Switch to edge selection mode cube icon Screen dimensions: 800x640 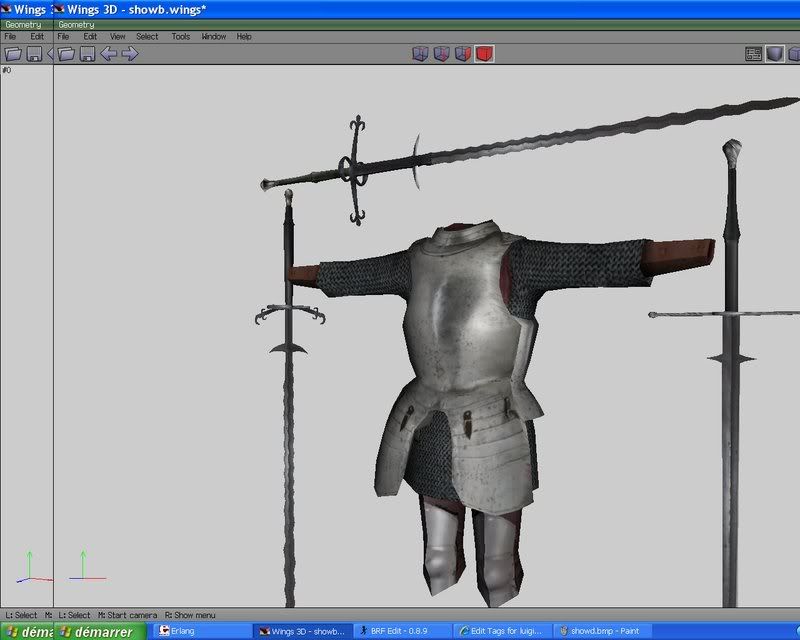441,53
